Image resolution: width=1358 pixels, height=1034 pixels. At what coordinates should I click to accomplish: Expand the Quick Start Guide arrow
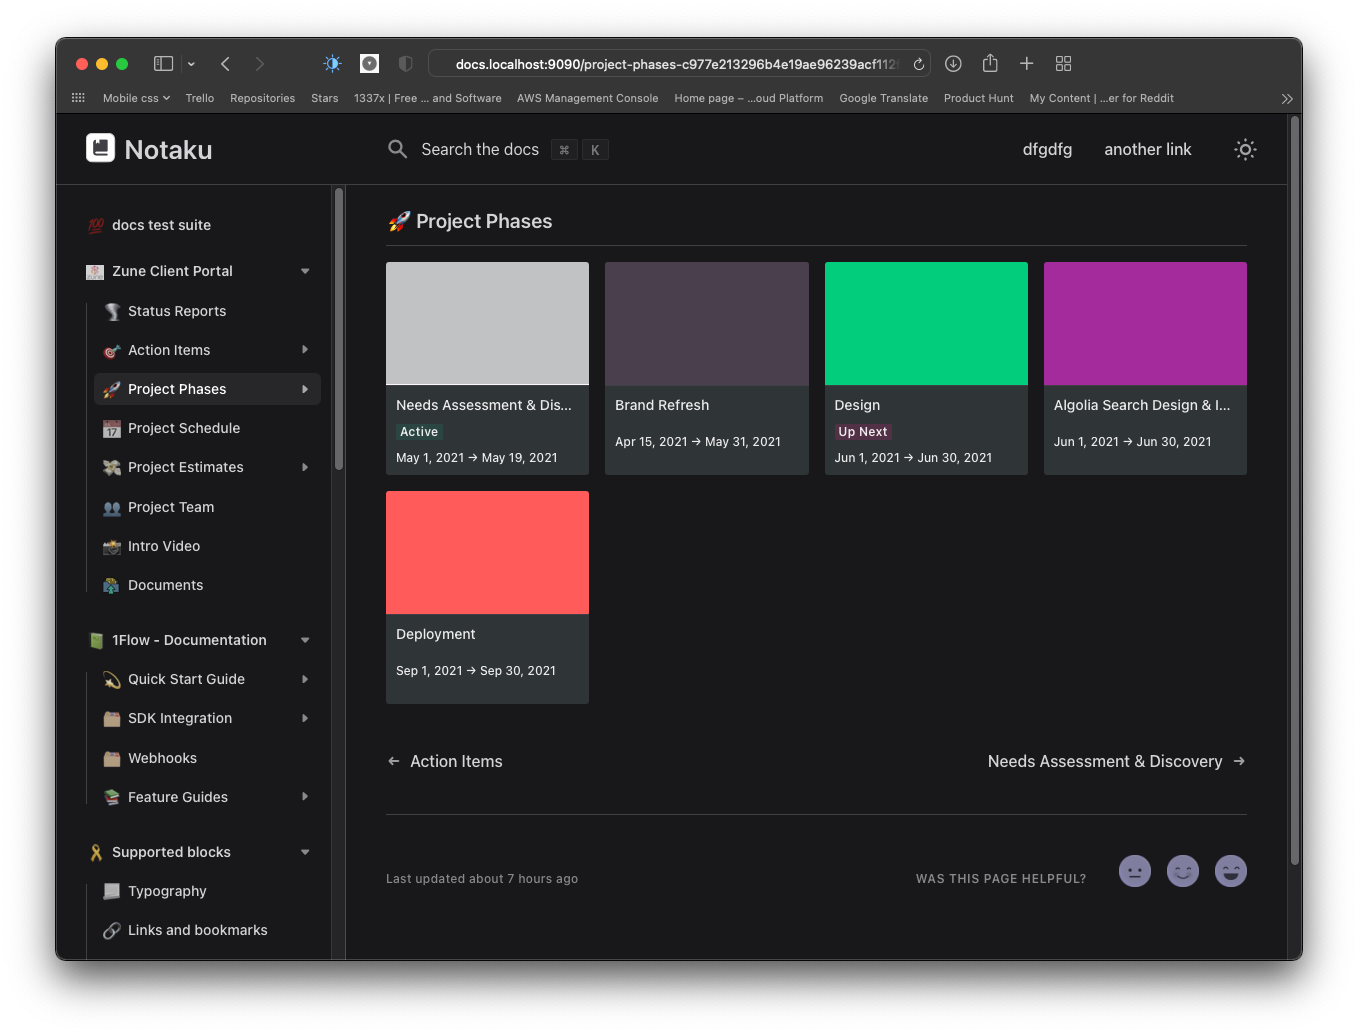point(305,679)
